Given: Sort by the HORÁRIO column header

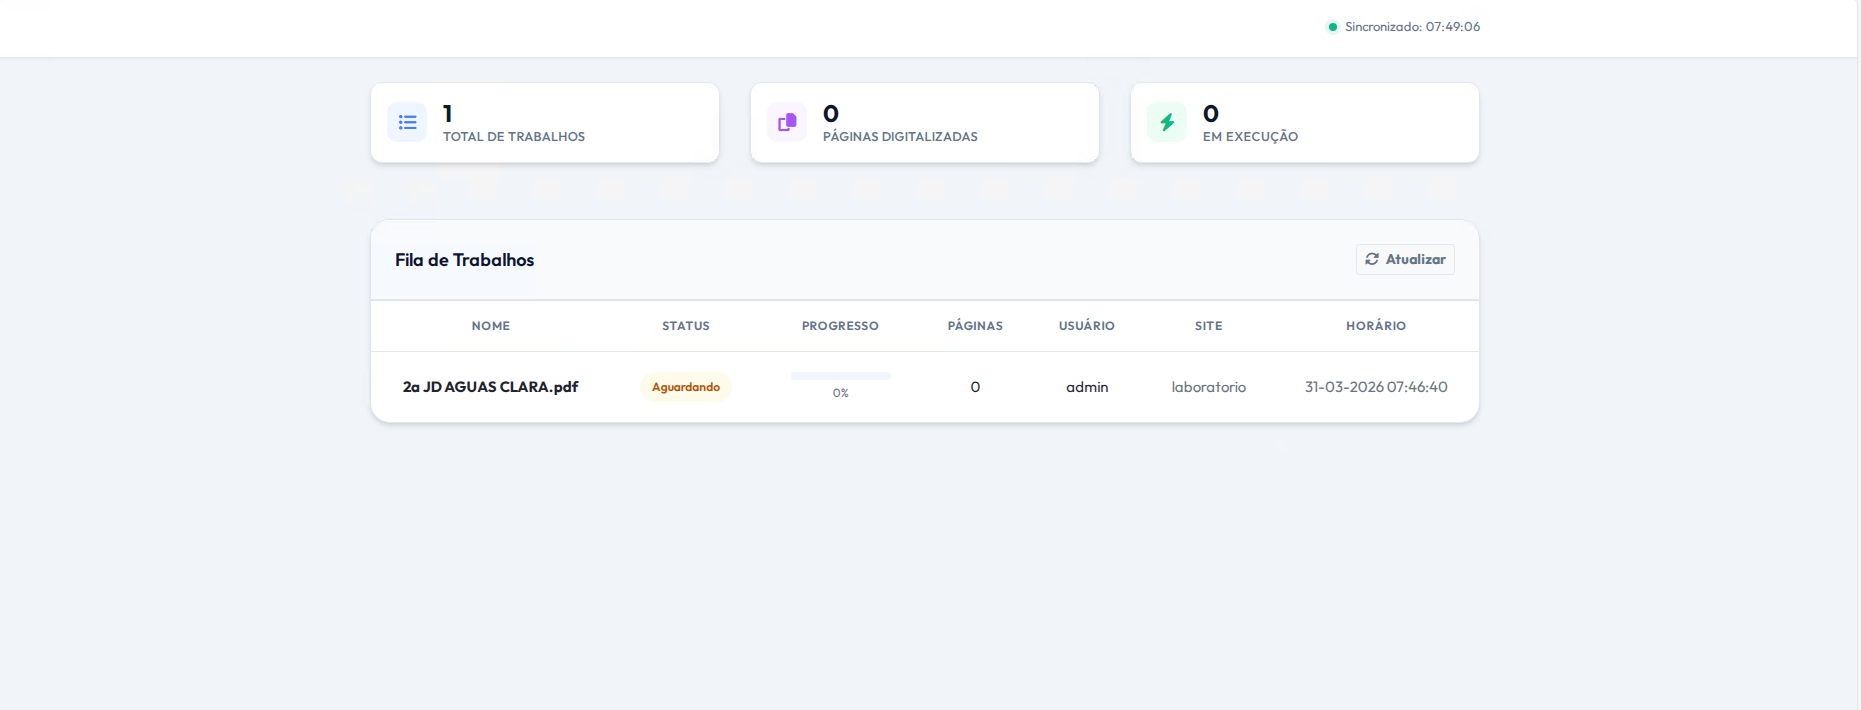Looking at the screenshot, I should (1376, 326).
